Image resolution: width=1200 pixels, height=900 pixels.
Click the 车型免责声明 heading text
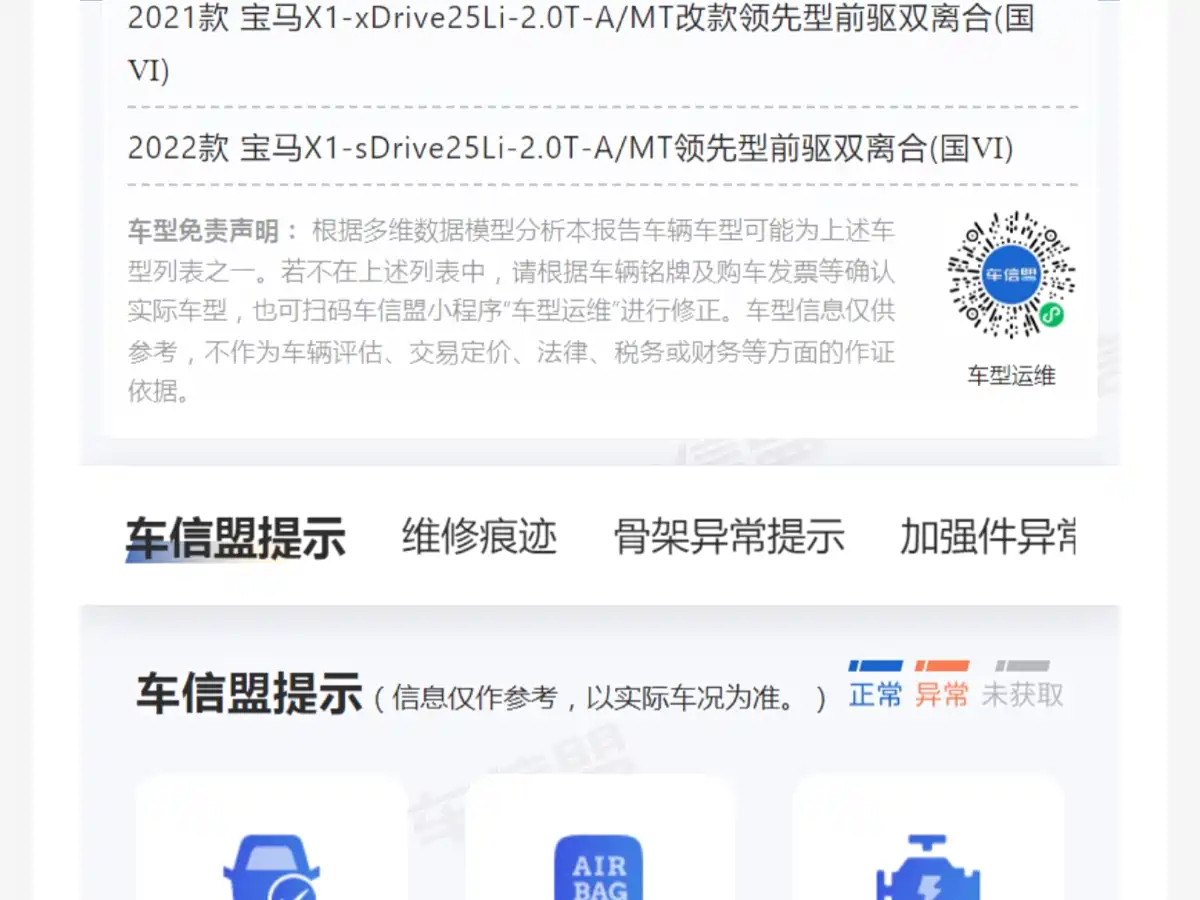[x=203, y=232]
